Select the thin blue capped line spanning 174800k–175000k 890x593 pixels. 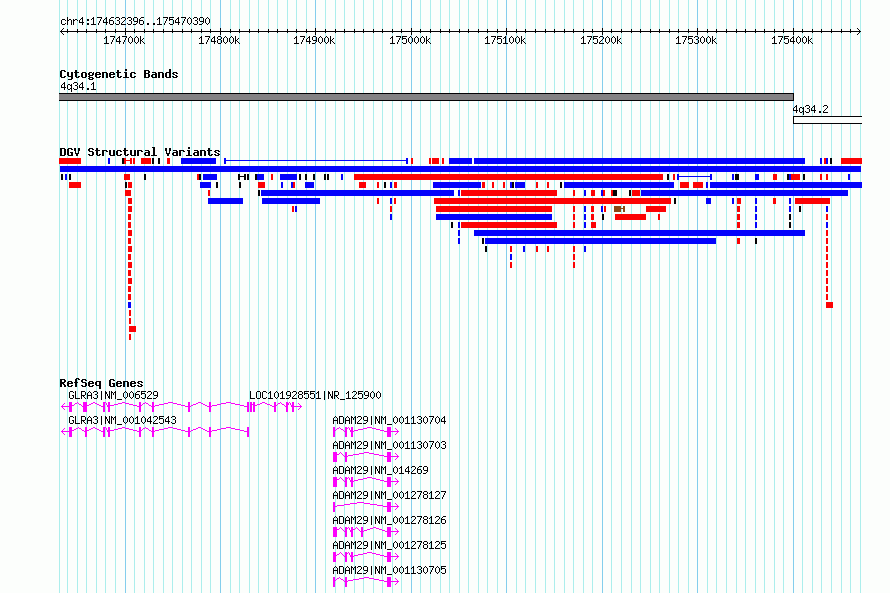tap(316, 161)
